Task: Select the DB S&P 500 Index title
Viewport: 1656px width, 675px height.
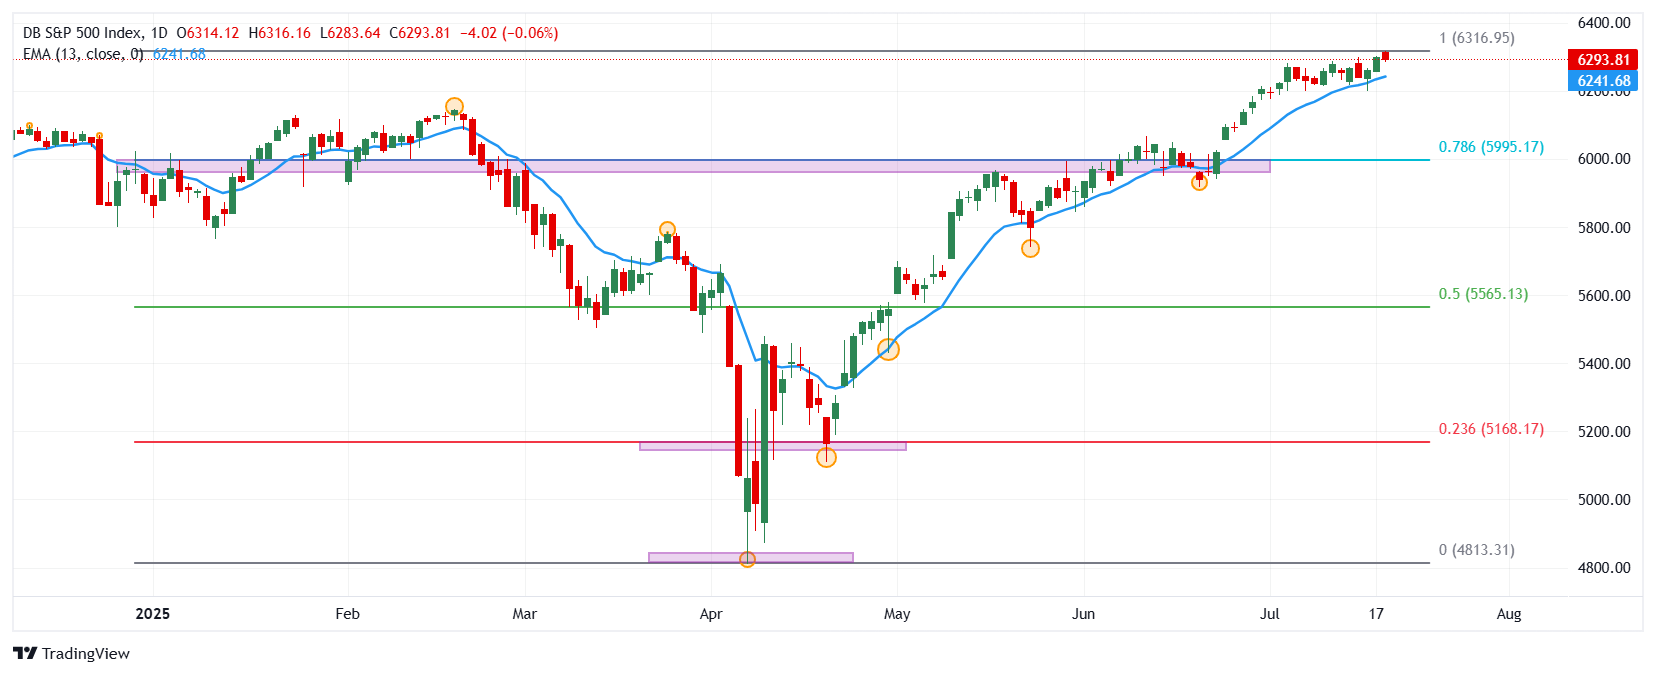Action: [x=82, y=33]
